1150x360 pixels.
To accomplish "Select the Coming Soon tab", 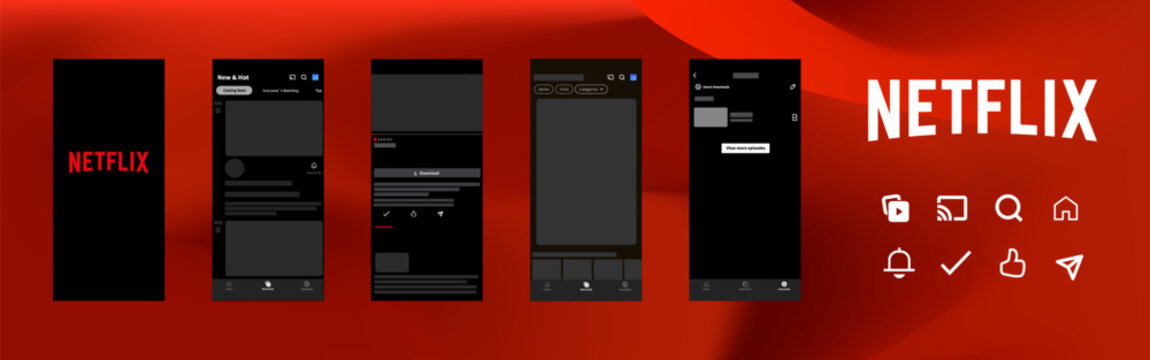I will 234,90.
